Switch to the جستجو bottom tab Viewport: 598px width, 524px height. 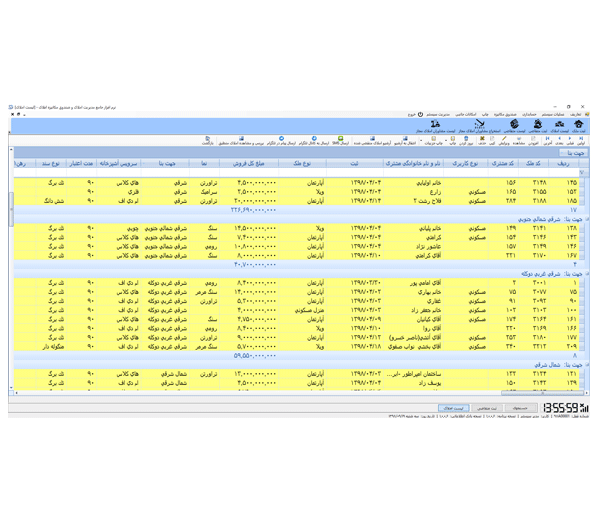(520, 408)
